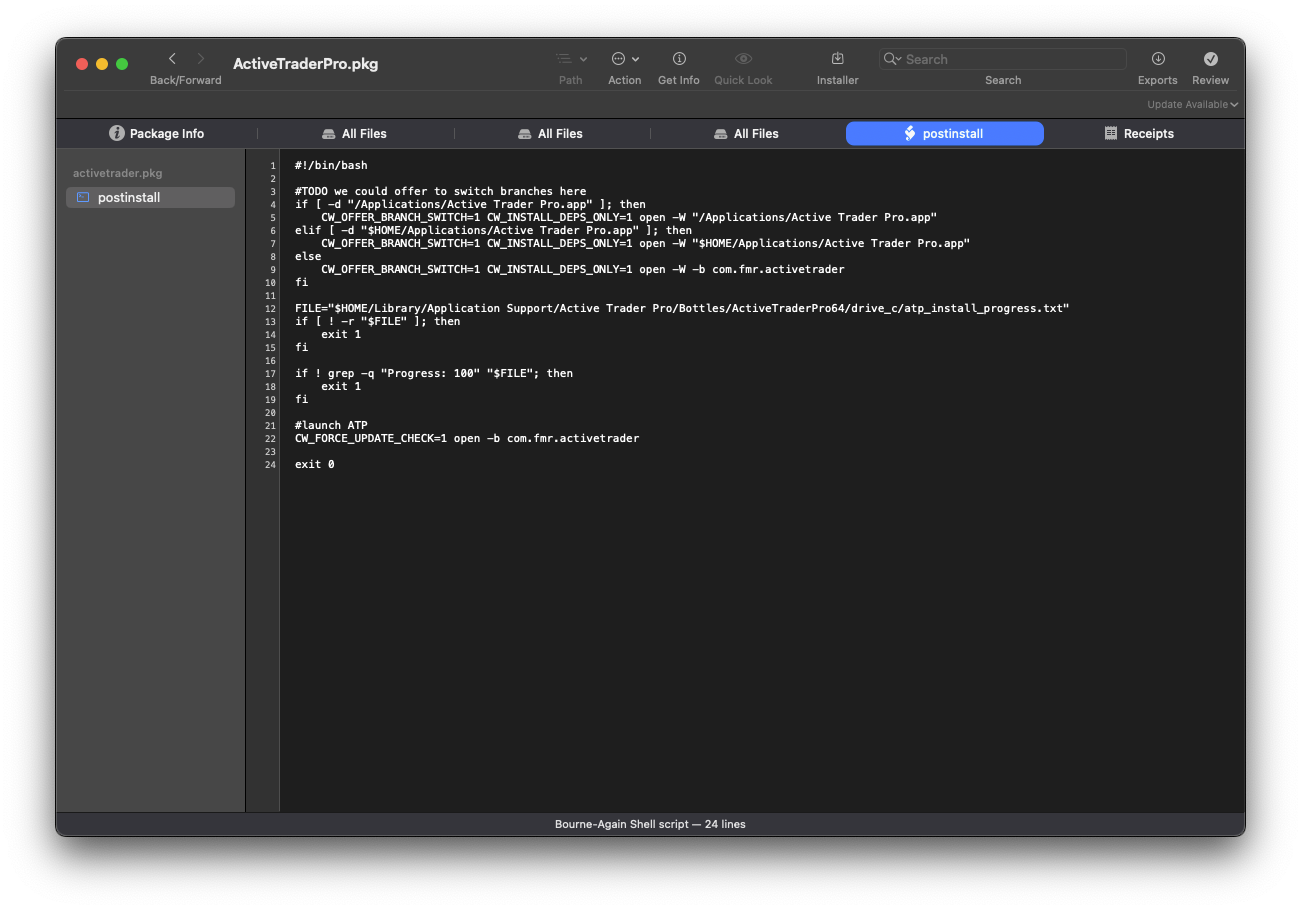1301x910 pixels.
Task: Open the first All Files tab
Action: point(355,133)
